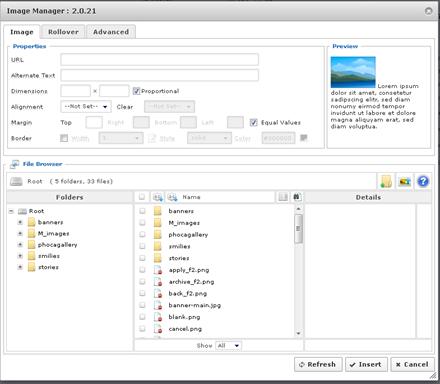Image resolution: width=440 pixels, height=384 pixels.
Task: Toggle the Equal Values checkbox
Action: pyautogui.click(x=253, y=122)
